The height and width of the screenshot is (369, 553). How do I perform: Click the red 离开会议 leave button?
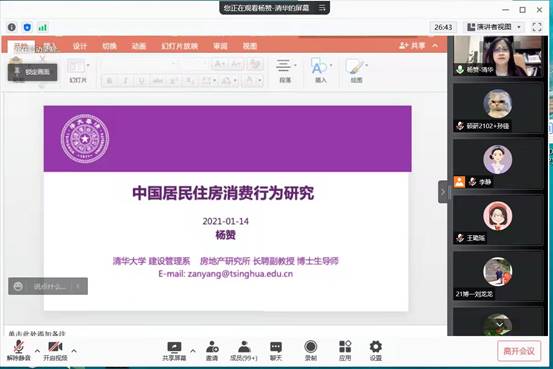click(x=519, y=351)
